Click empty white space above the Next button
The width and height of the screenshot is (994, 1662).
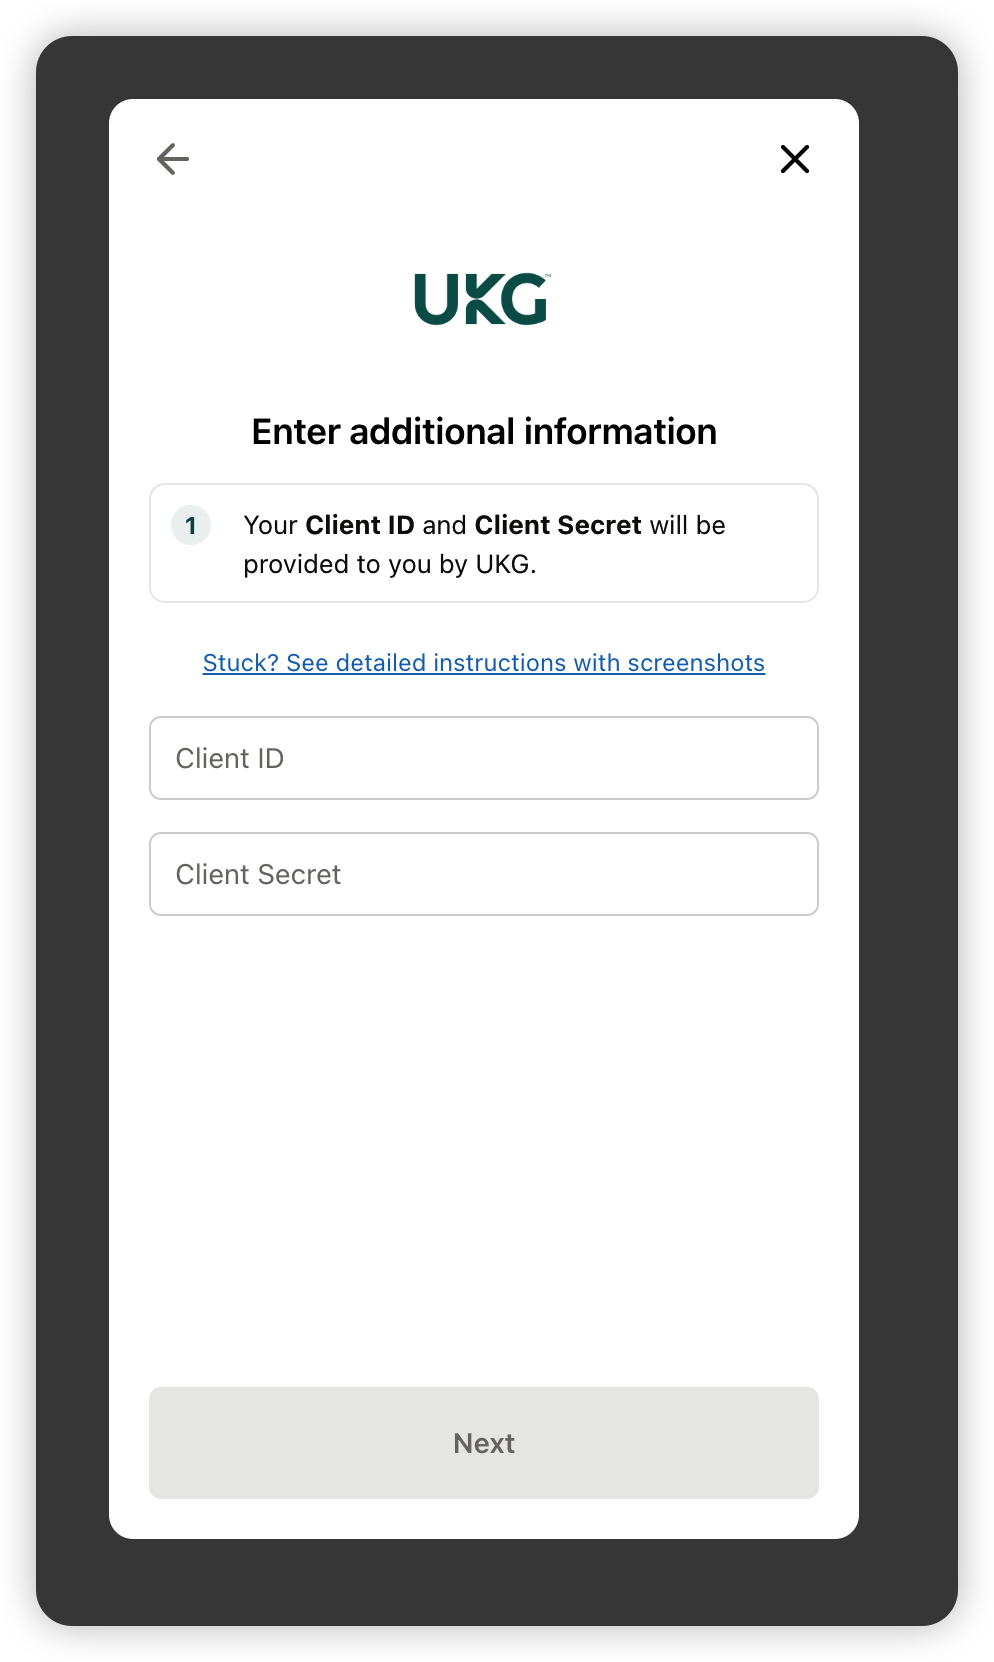point(484,1150)
